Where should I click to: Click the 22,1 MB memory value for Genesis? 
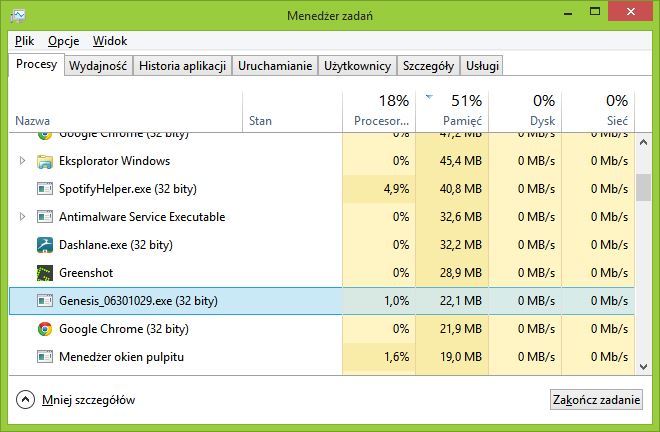click(461, 301)
